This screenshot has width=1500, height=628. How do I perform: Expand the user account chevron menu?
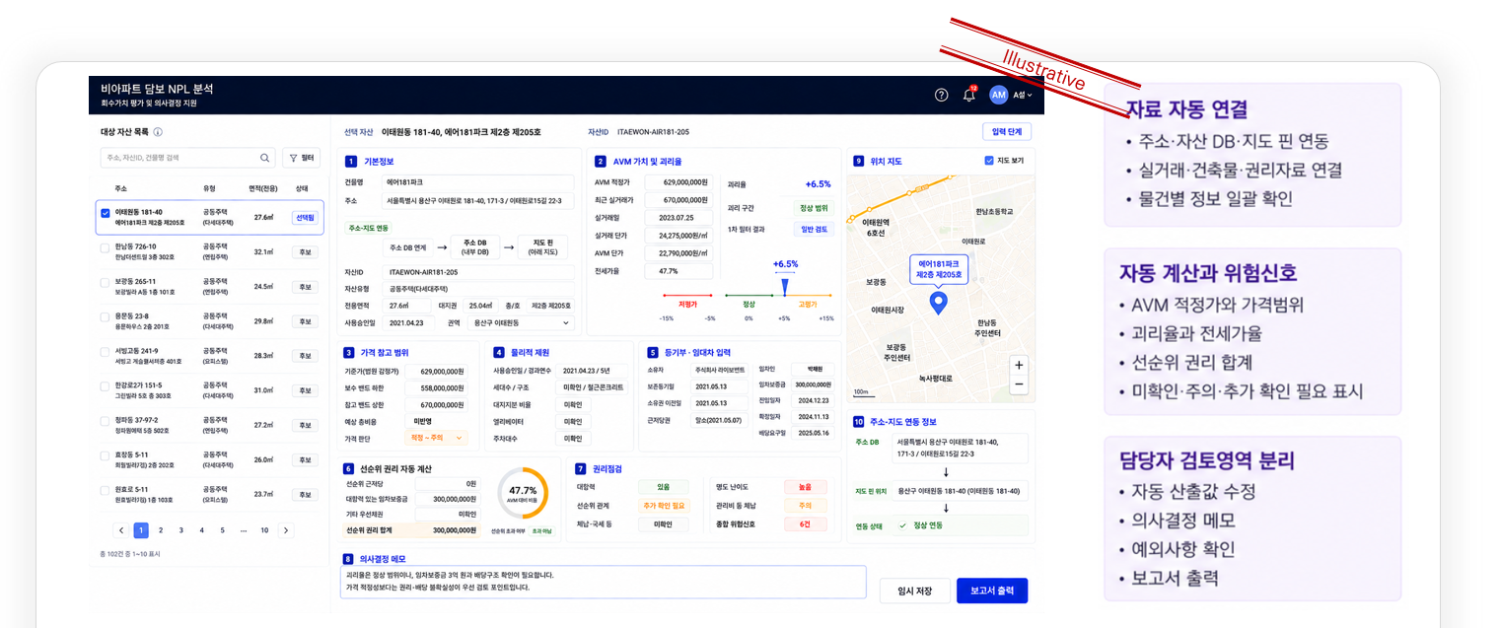(x=1029, y=96)
